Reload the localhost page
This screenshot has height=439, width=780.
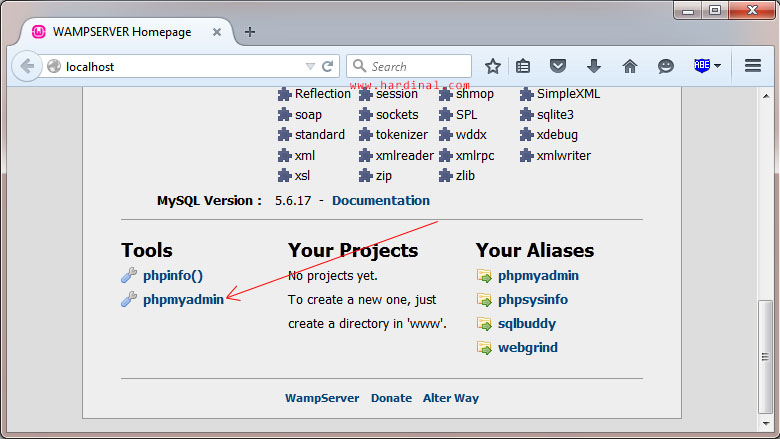(327, 66)
